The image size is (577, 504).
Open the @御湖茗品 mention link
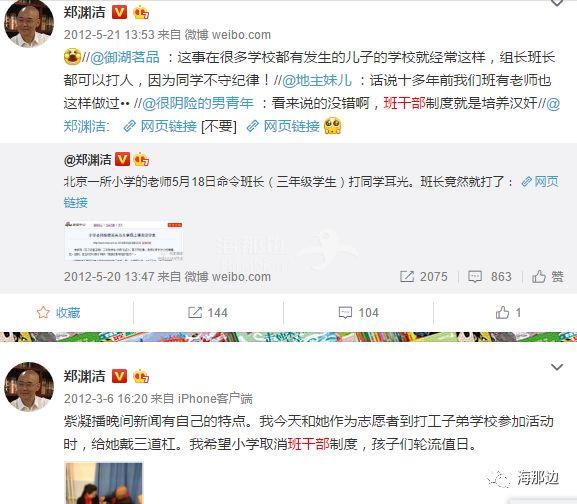click(x=125, y=58)
